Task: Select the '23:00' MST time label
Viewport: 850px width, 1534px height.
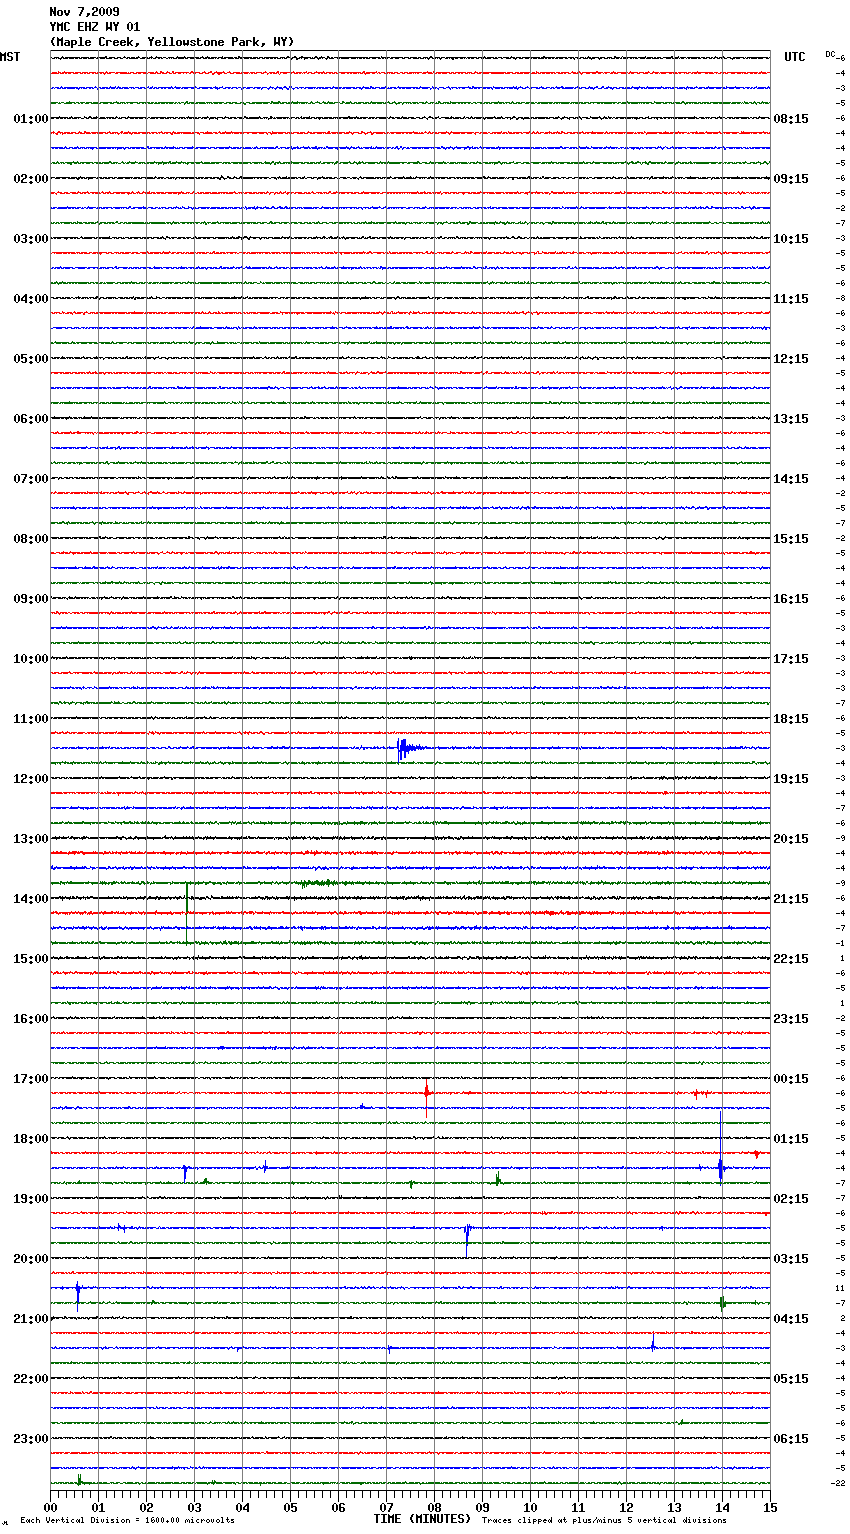Action: click(31, 1439)
